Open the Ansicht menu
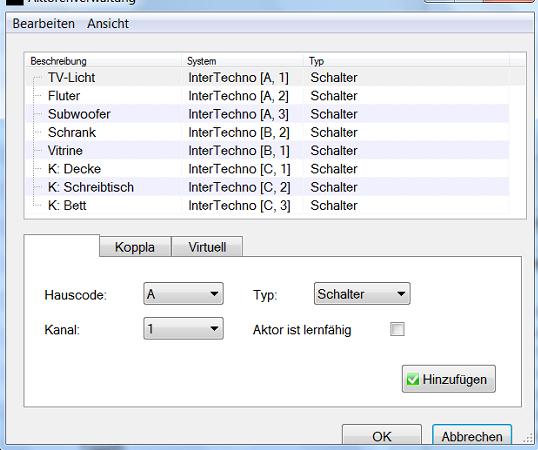This screenshot has width=538, height=450. pos(108,24)
